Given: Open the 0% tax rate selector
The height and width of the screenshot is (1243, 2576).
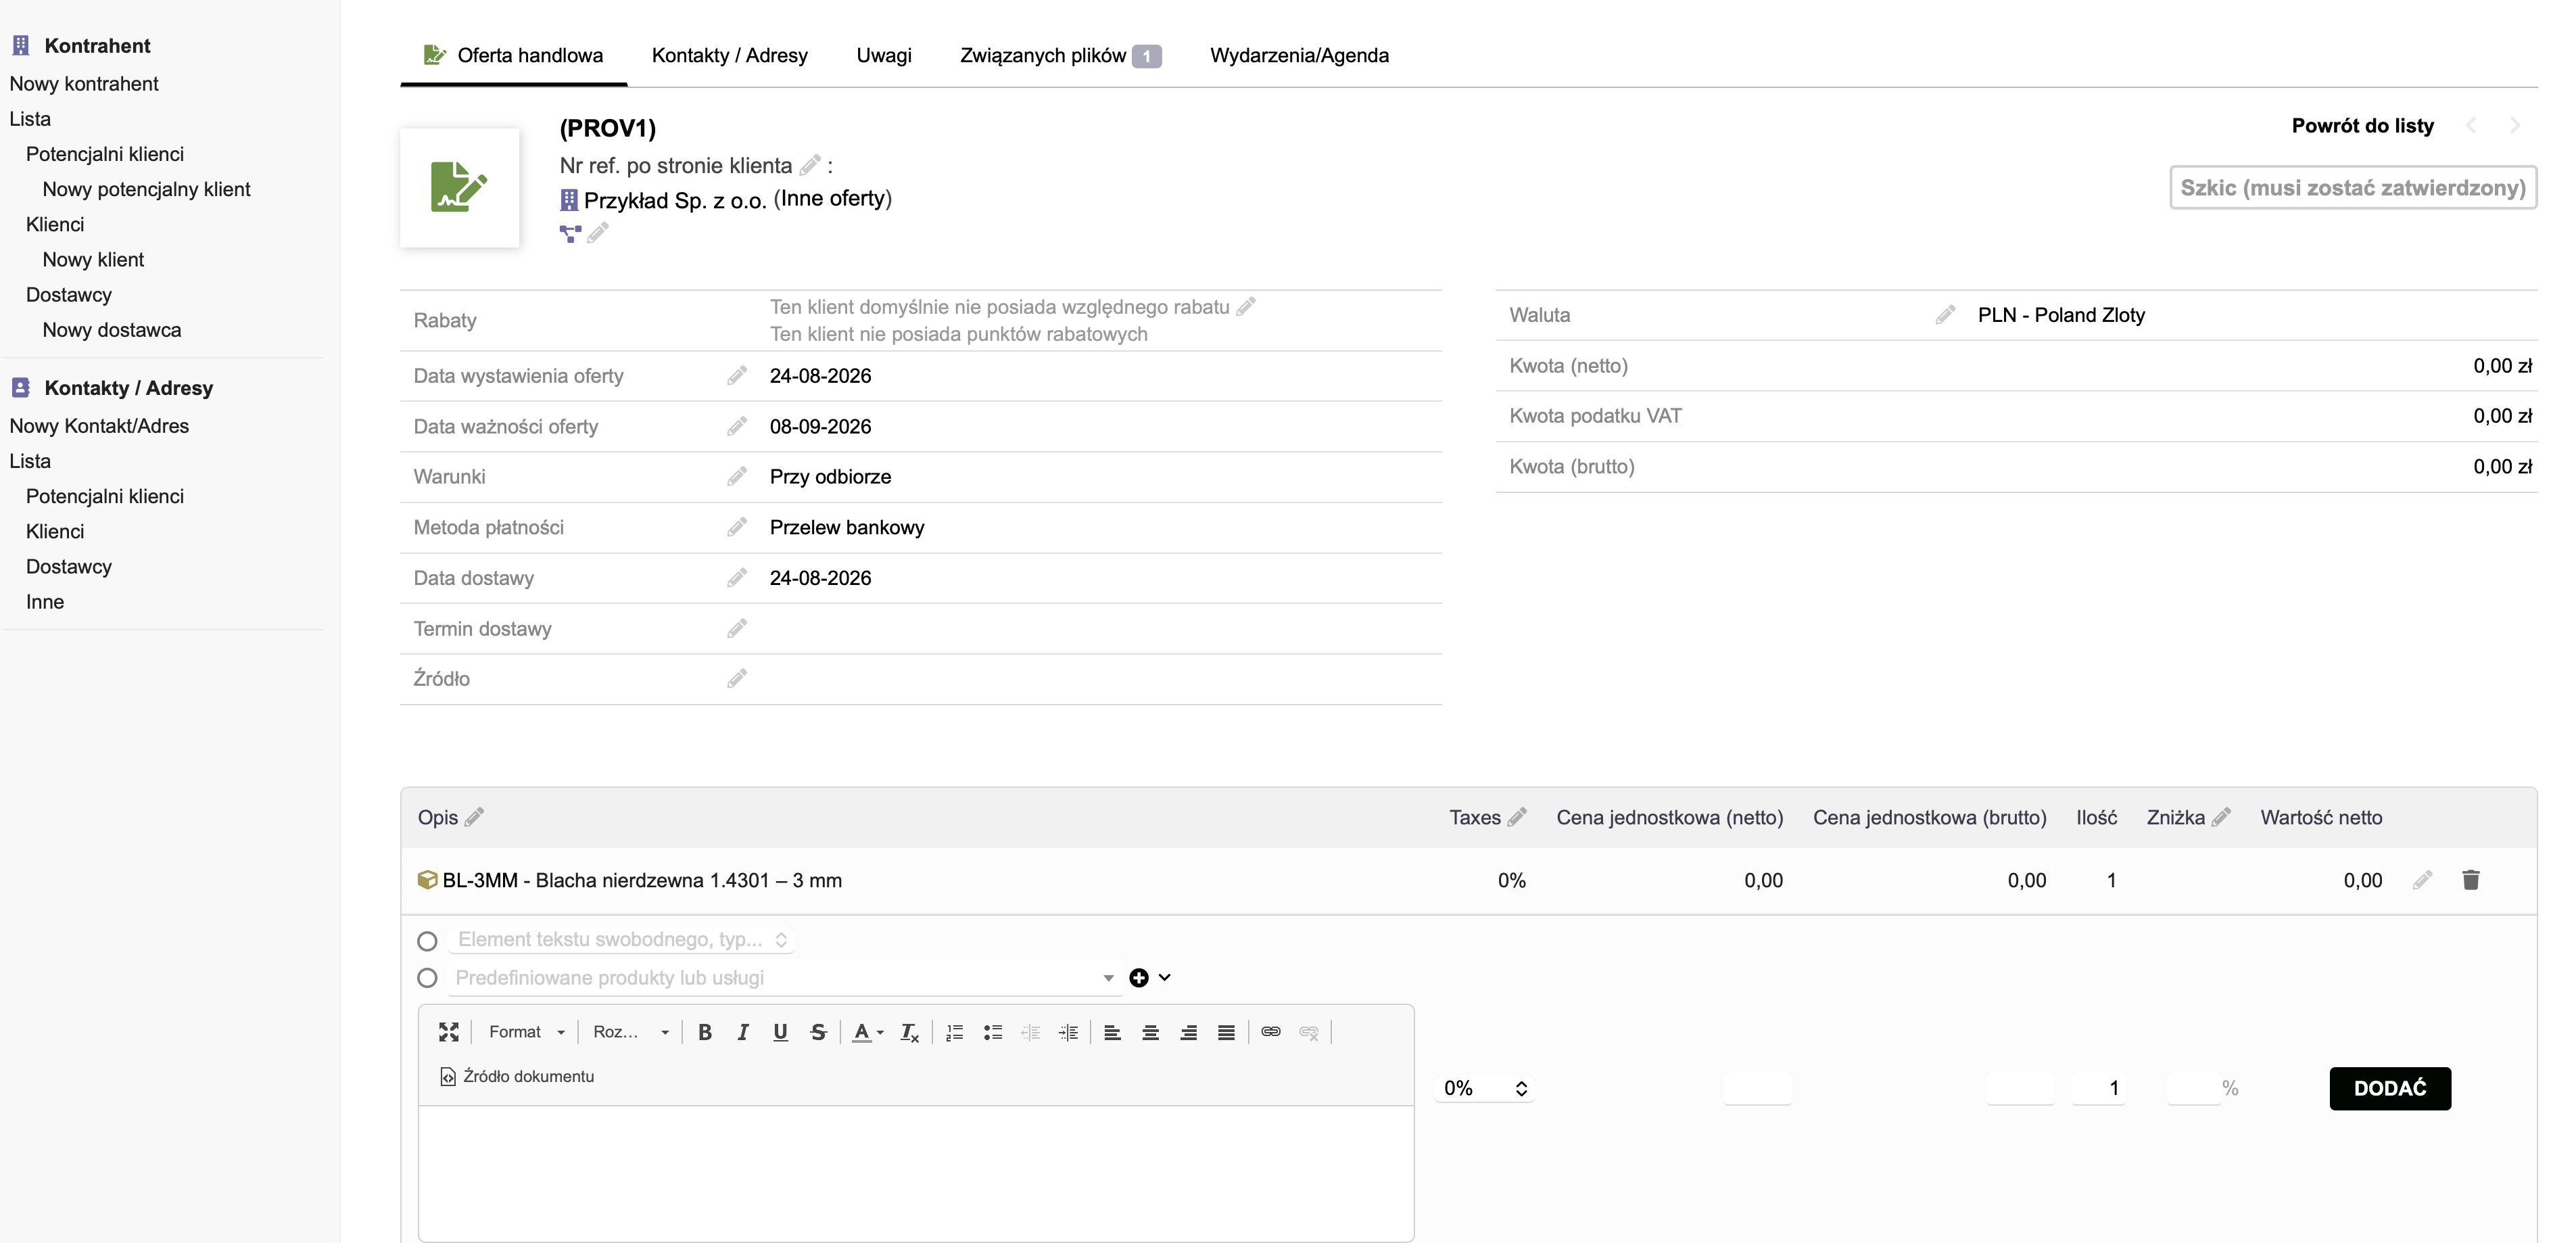Looking at the screenshot, I should pyautogui.click(x=1484, y=1088).
